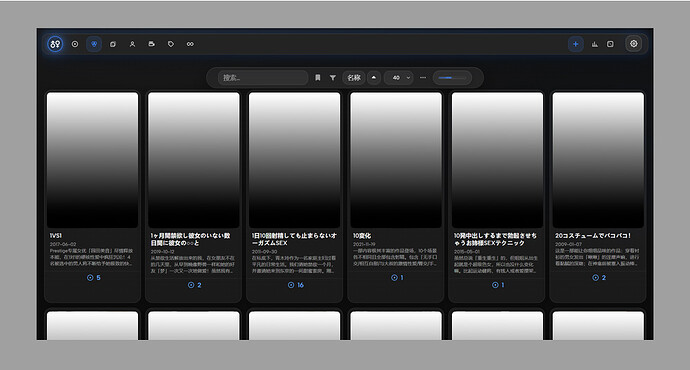690x370 pixels.
Task: Open settings via the gear icon
Action: 634,44
